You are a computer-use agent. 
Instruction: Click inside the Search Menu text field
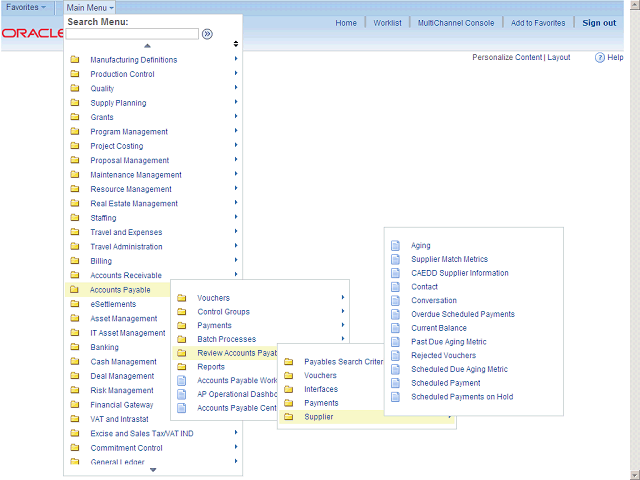click(x=132, y=34)
